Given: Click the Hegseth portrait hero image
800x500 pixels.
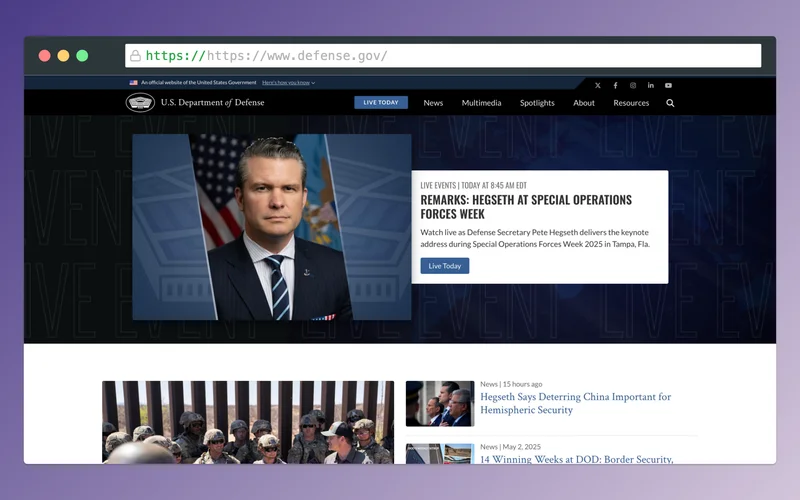Looking at the screenshot, I should 272,227.
